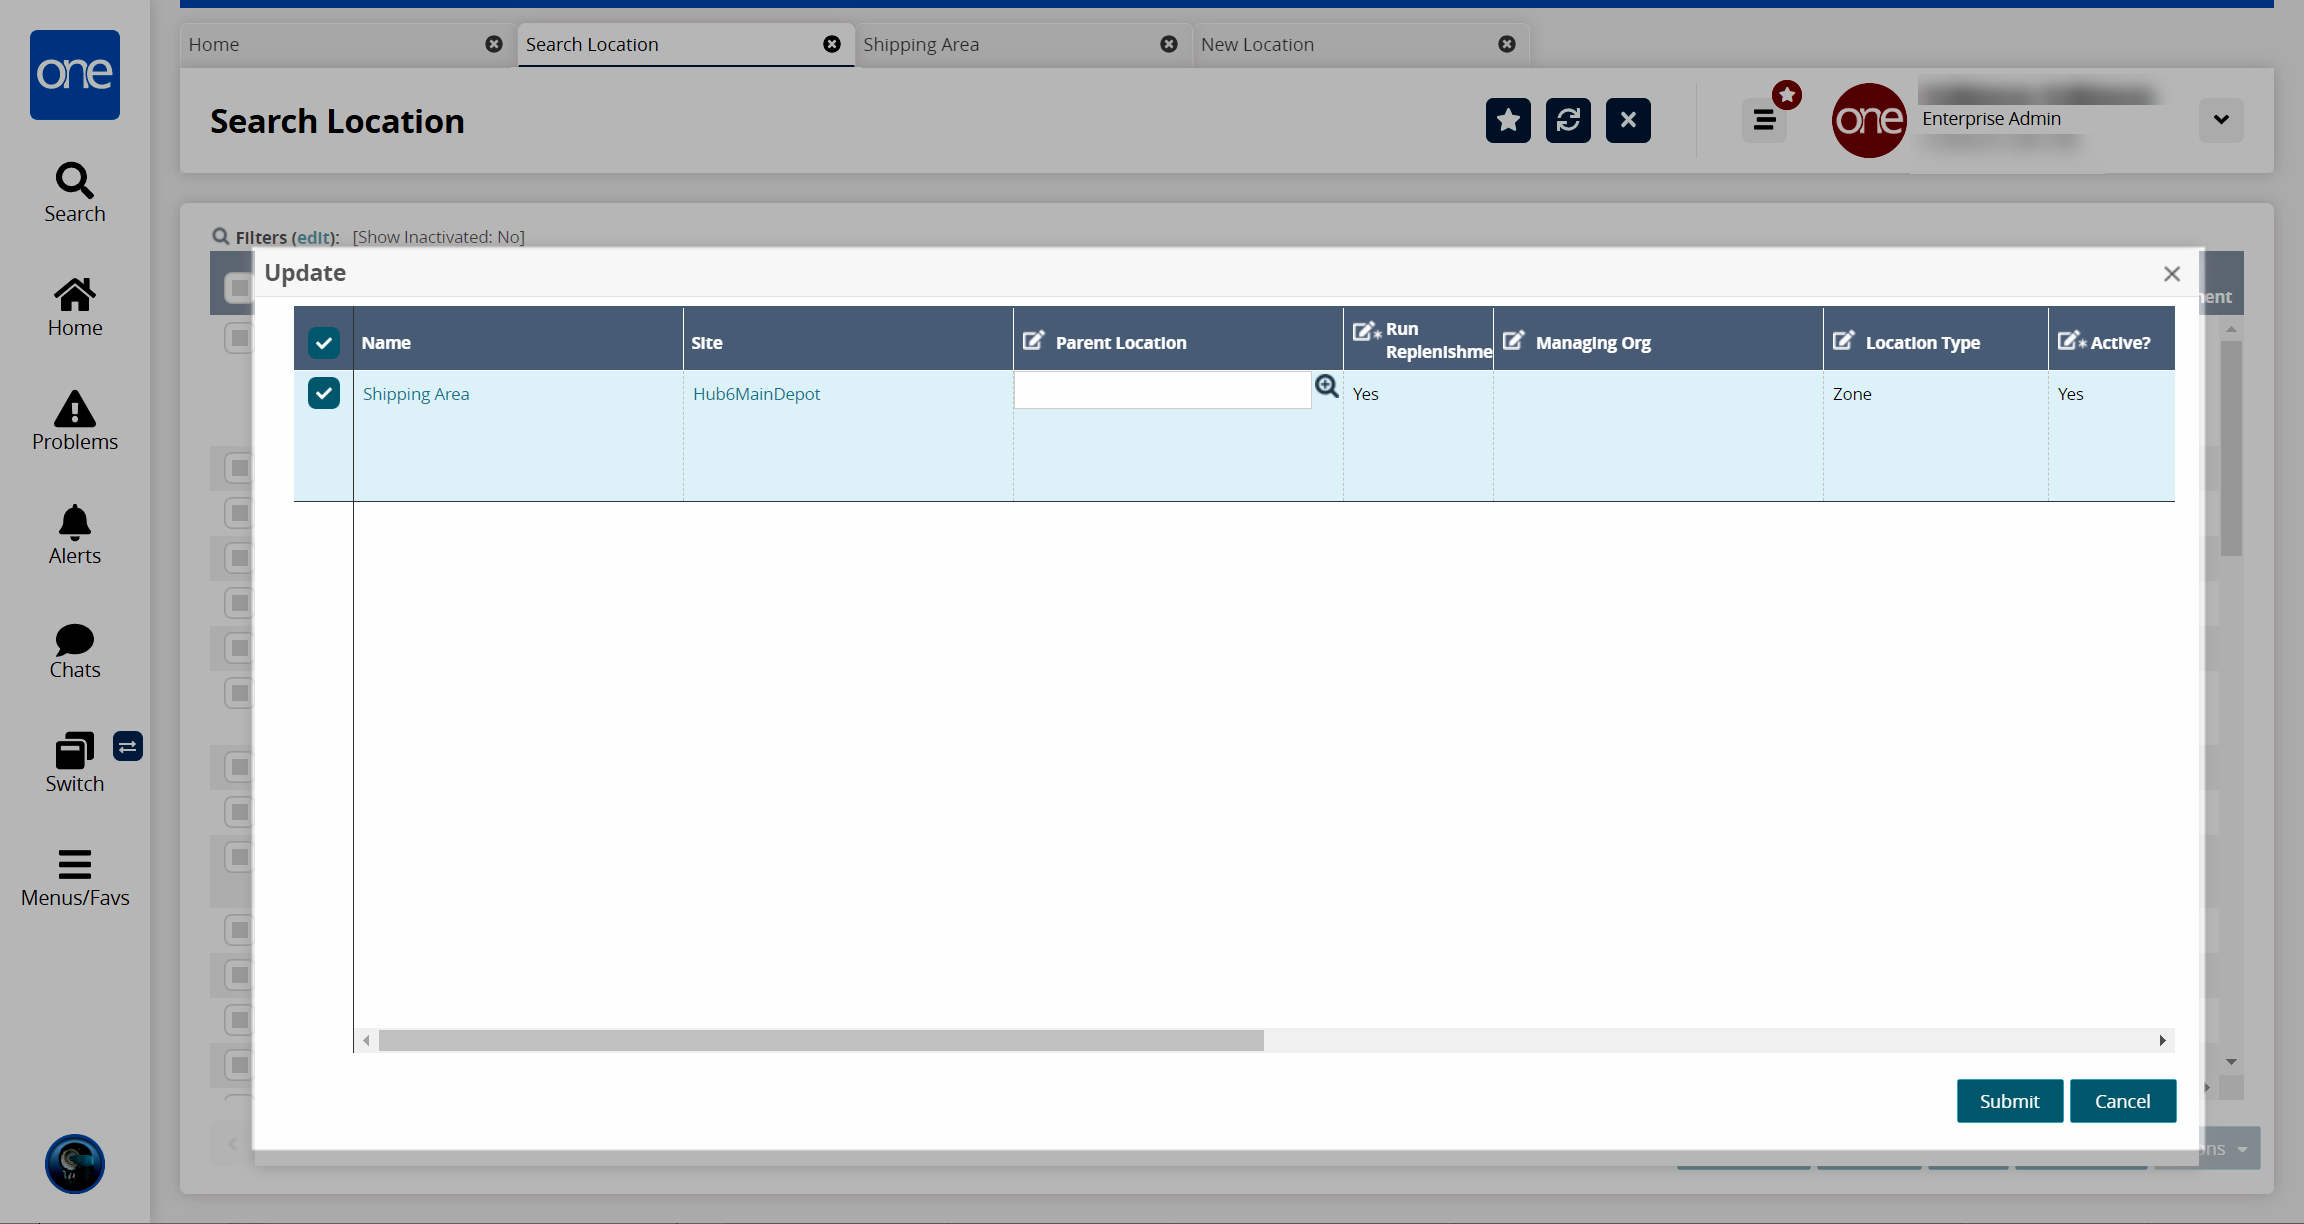Click the Alerts icon in left sidebar
Viewport: 2304px width, 1224px height.
pos(73,535)
